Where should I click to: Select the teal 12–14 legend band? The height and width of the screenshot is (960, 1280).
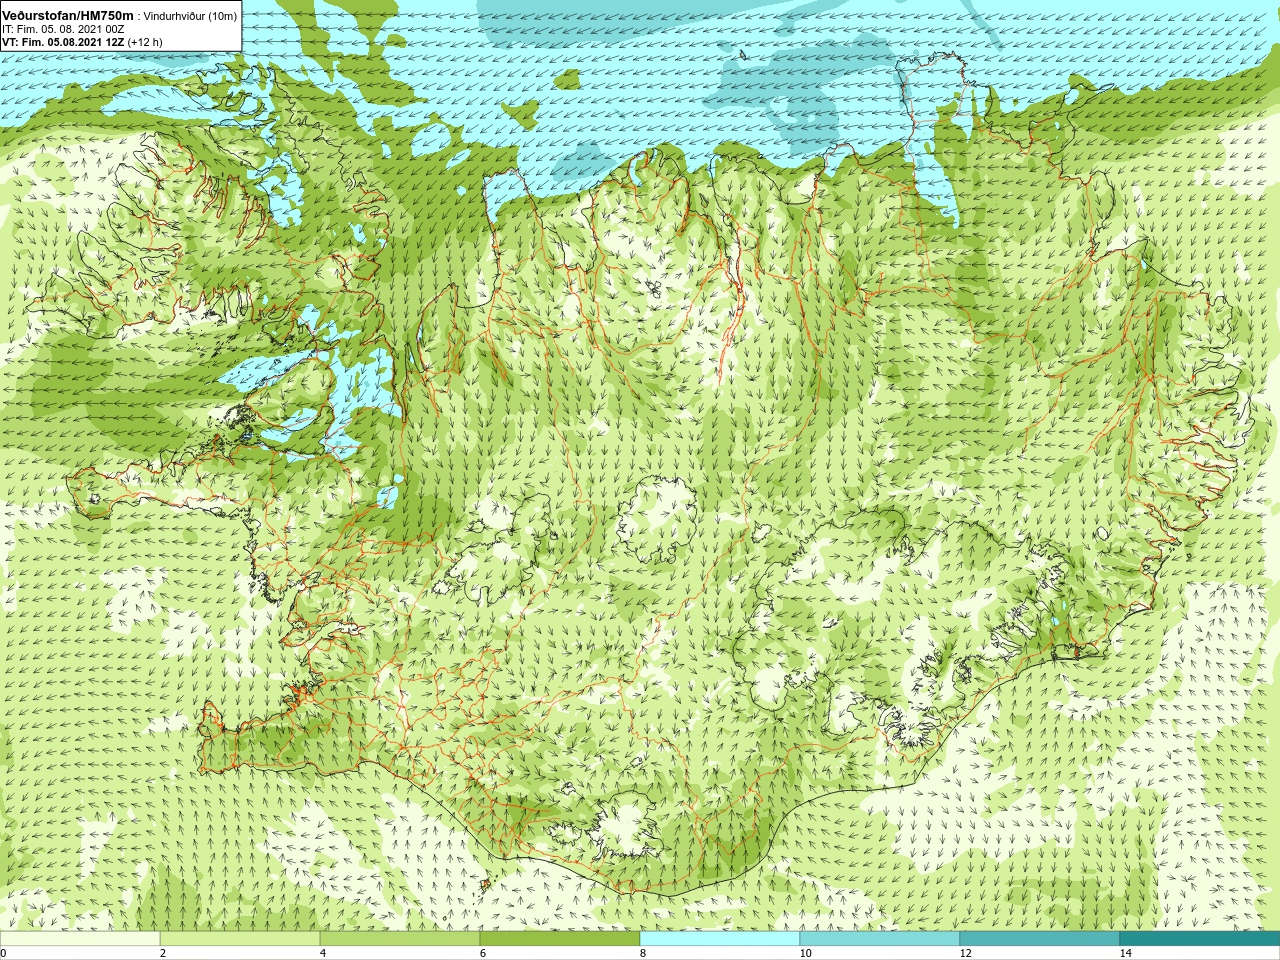(x=1040, y=939)
